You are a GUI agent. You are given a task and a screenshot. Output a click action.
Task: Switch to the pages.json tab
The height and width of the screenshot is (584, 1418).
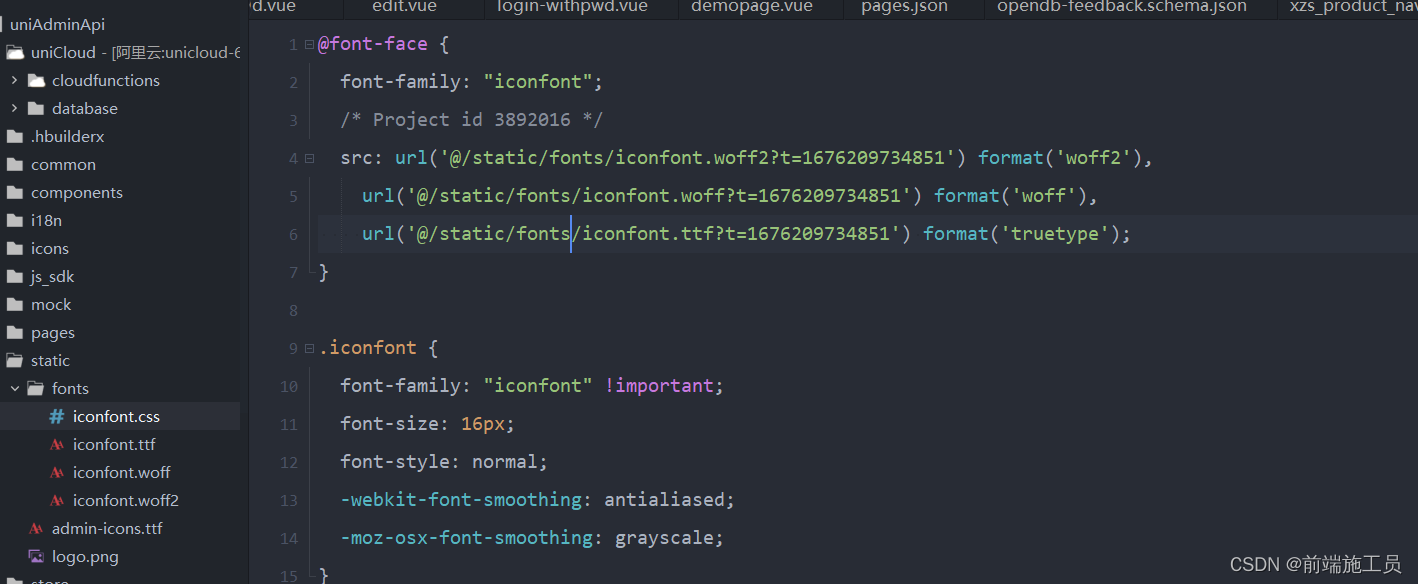[904, 8]
